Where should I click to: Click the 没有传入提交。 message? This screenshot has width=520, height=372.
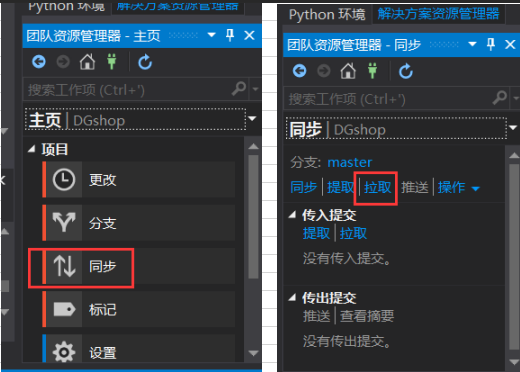tap(347, 258)
